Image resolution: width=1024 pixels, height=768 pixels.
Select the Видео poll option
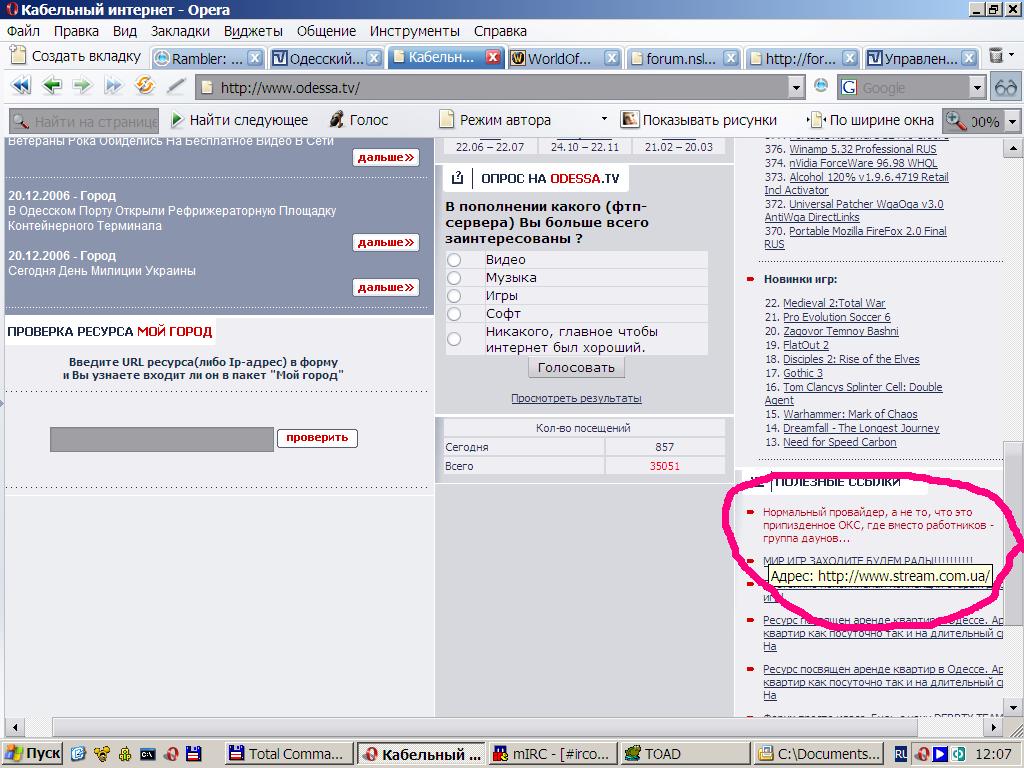(x=454, y=260)
